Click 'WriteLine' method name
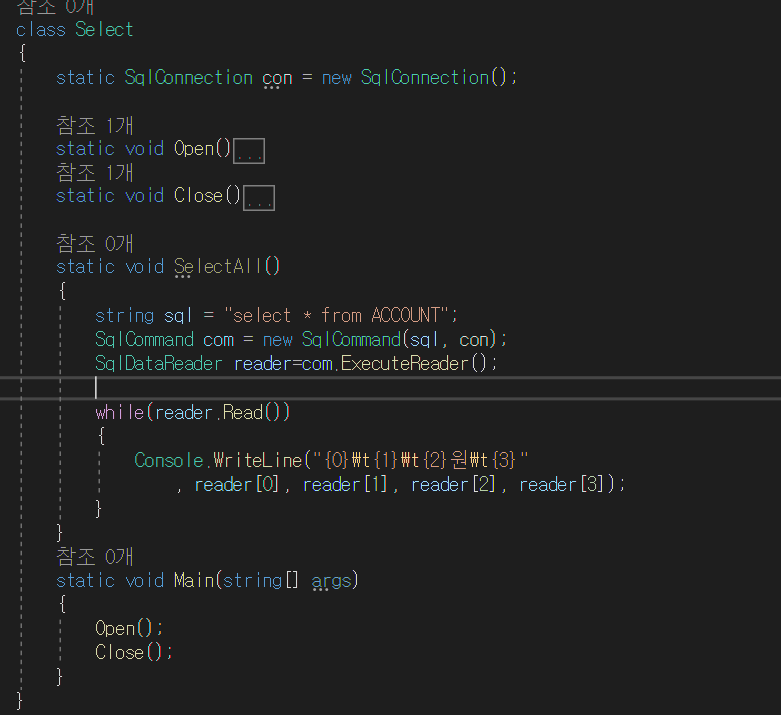This screenshot has width=781, height=715. click(258, 460)
